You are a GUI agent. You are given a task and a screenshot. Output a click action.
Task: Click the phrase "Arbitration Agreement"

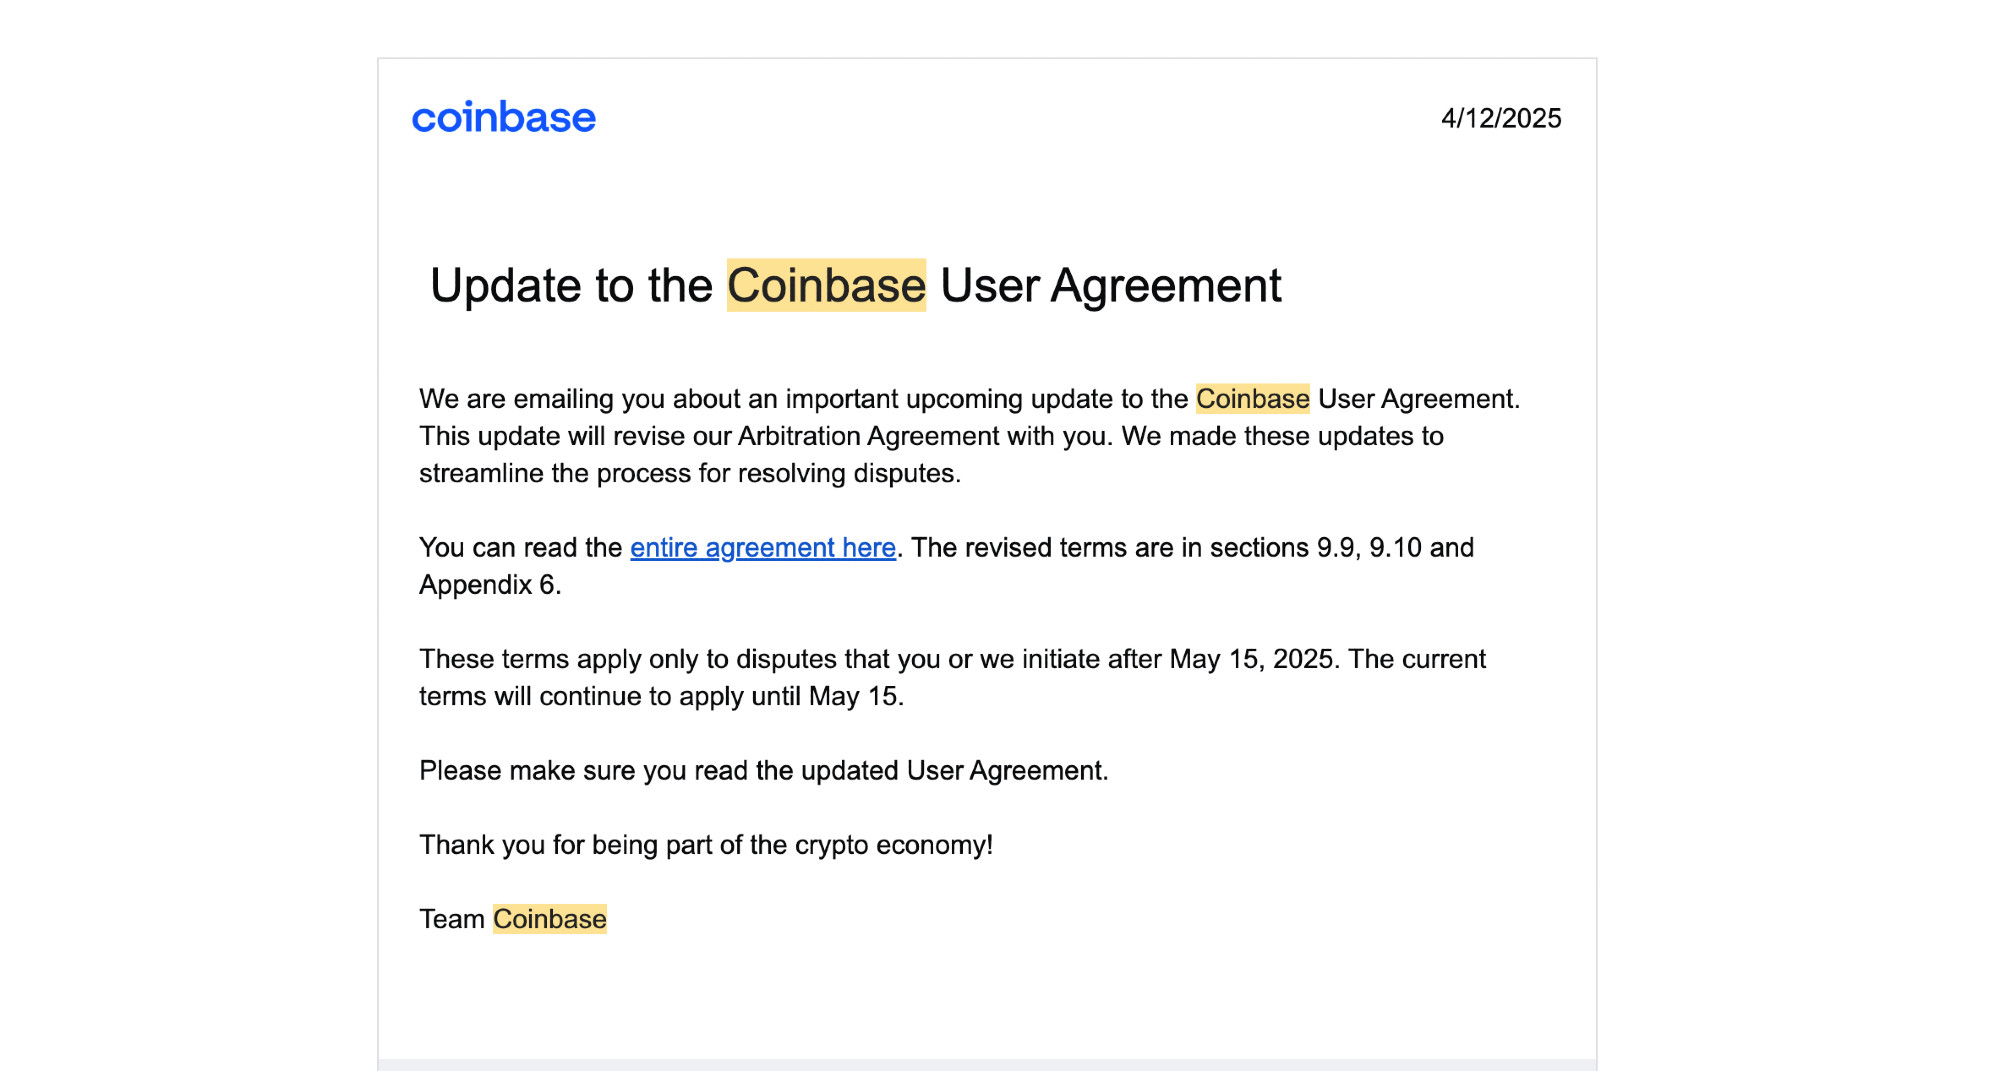[868, 436]
